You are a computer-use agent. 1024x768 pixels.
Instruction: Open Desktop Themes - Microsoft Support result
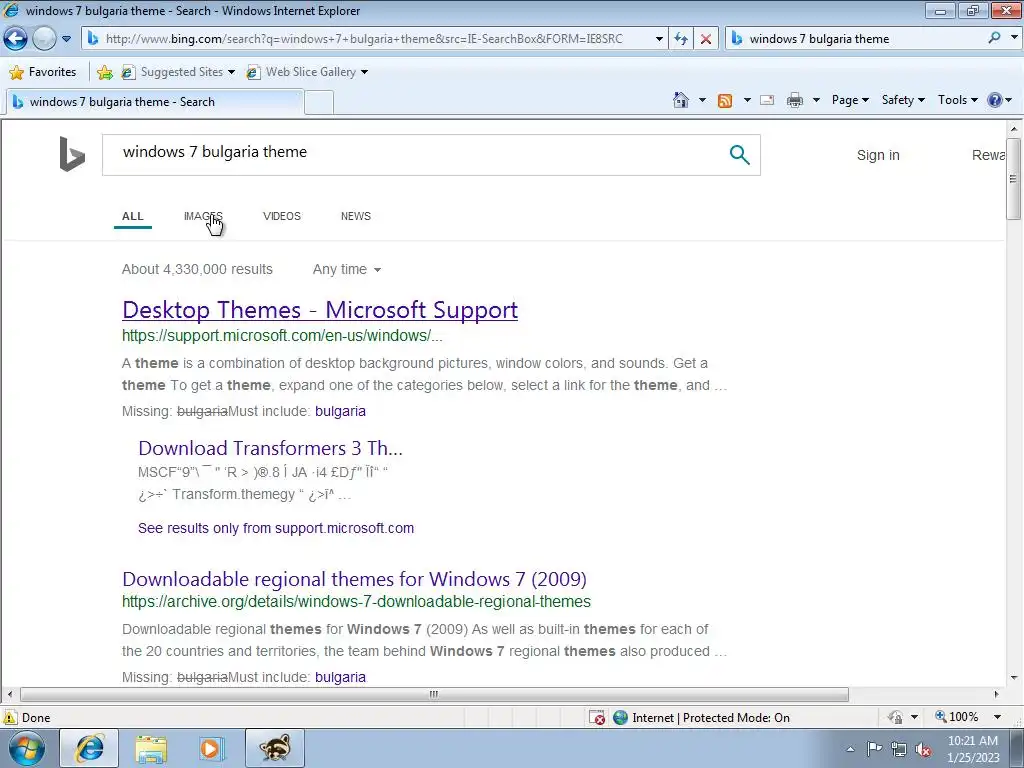pos(320,310)
